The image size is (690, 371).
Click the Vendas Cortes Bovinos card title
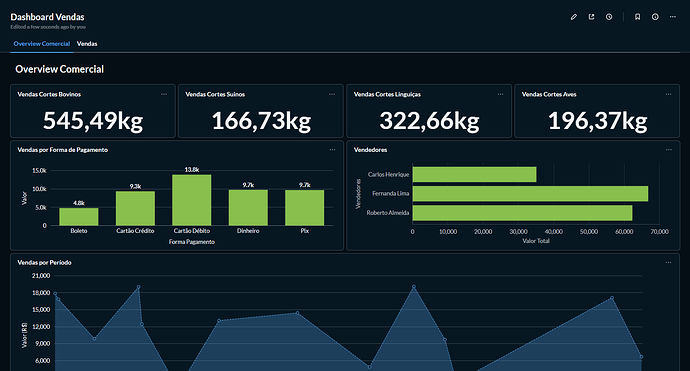click(49, 94)
